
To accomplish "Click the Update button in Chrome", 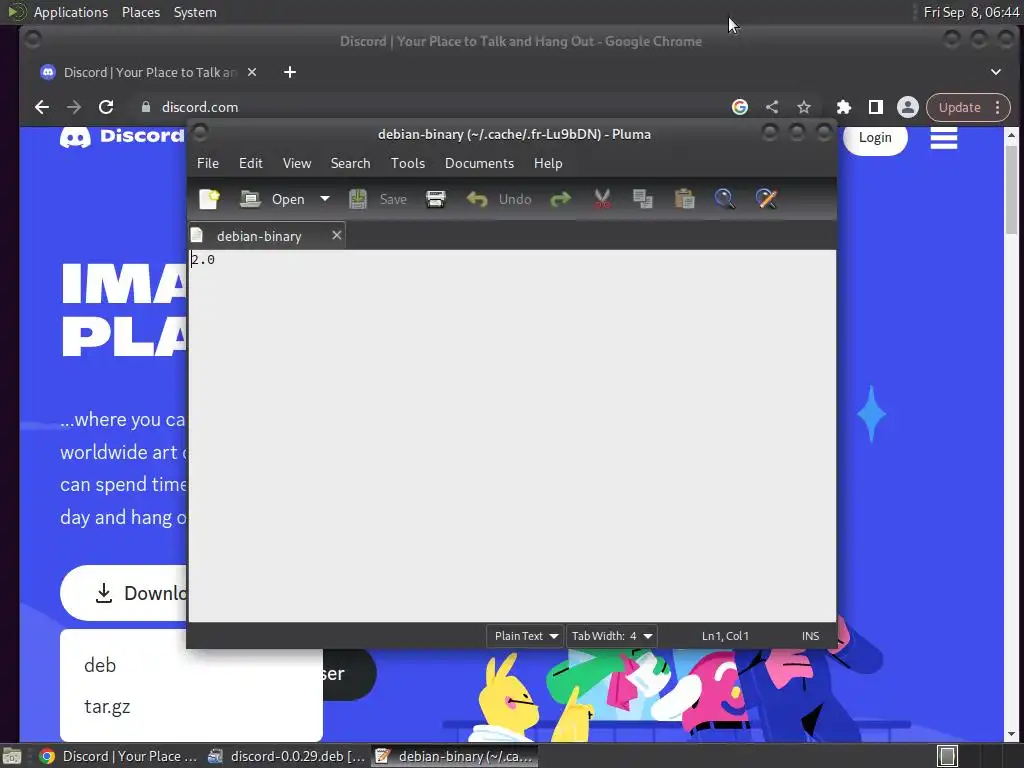I will tap(959, 108).
